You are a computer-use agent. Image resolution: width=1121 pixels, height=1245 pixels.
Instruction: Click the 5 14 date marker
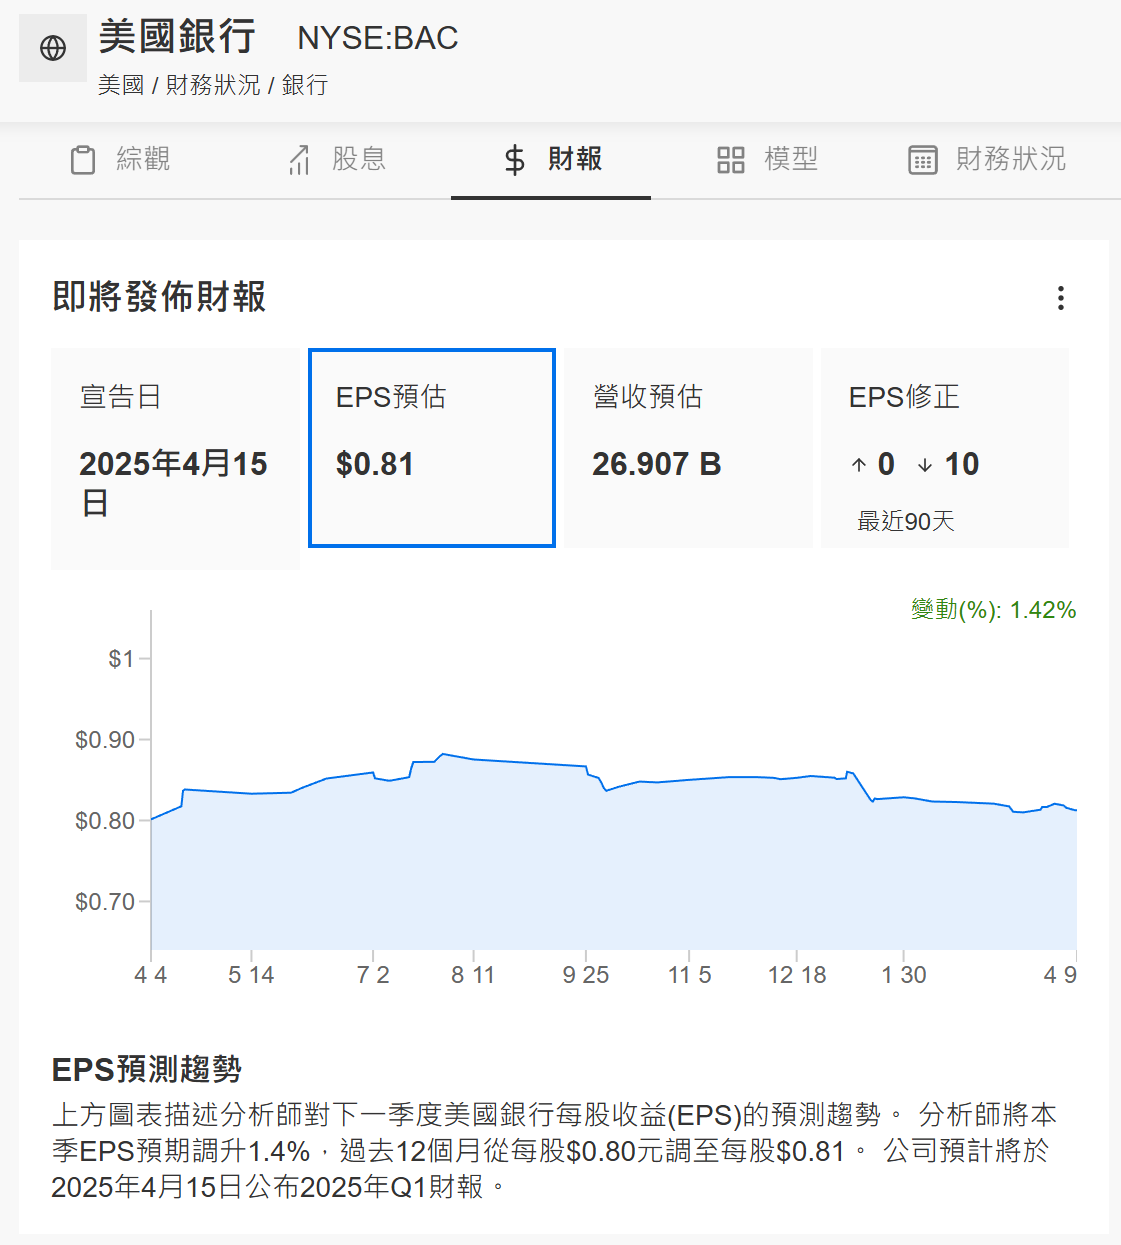coord(251,975)
